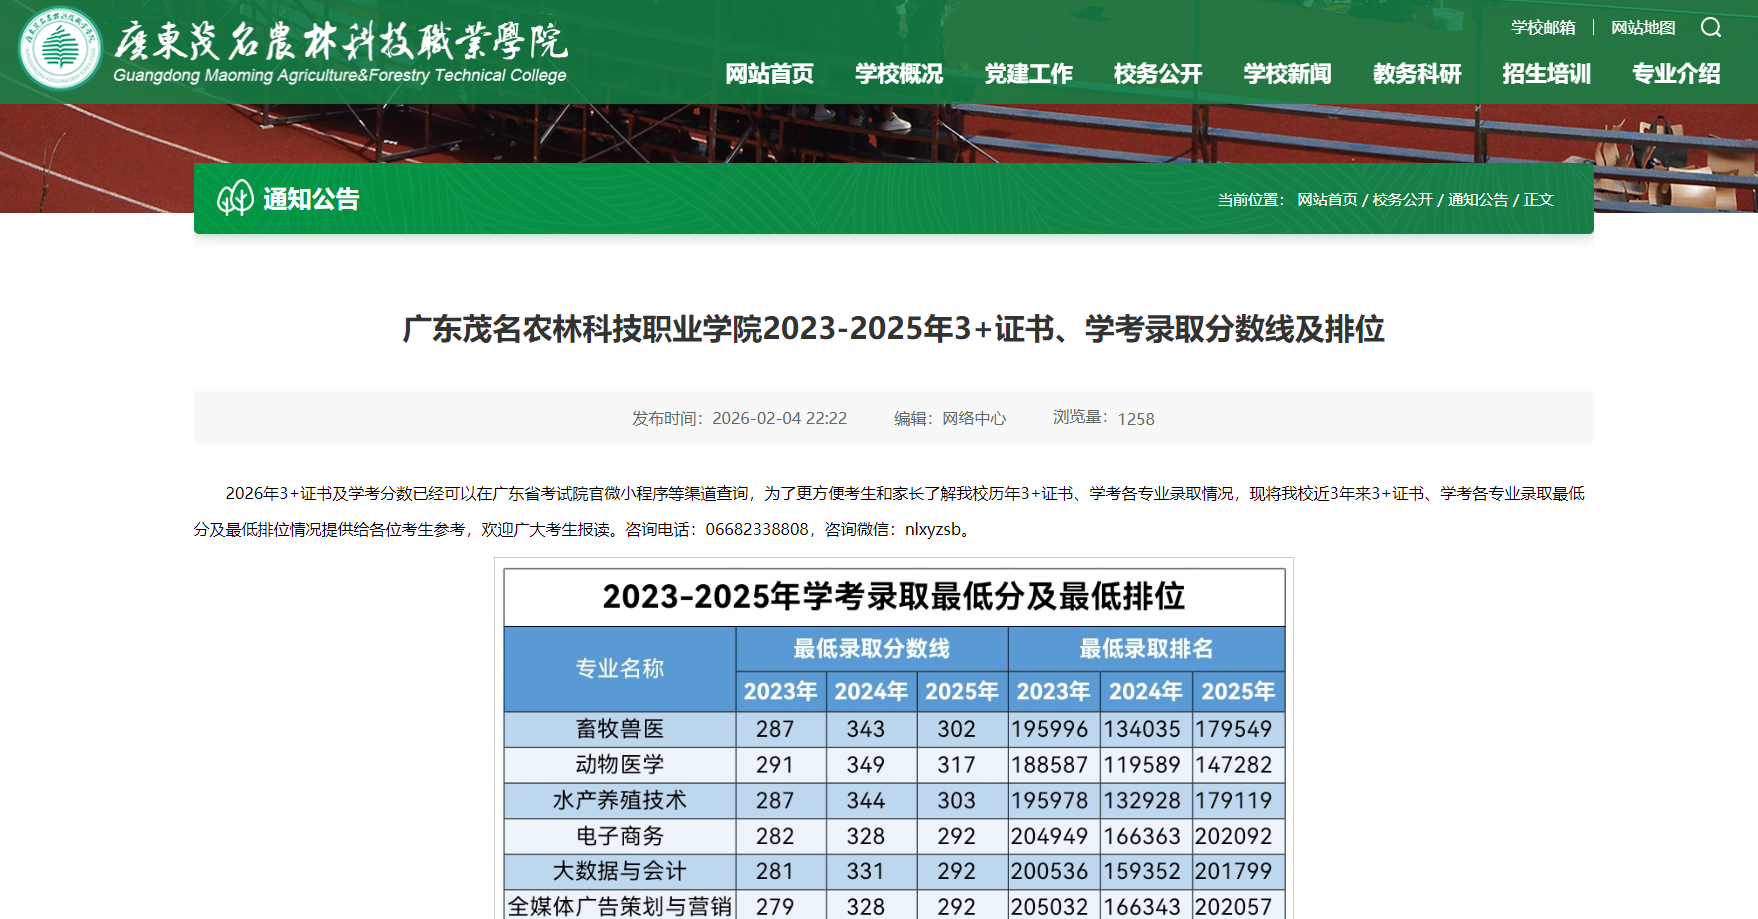Click 校务公开 in the breadcrumb trail

click(x=1402, y=199)
